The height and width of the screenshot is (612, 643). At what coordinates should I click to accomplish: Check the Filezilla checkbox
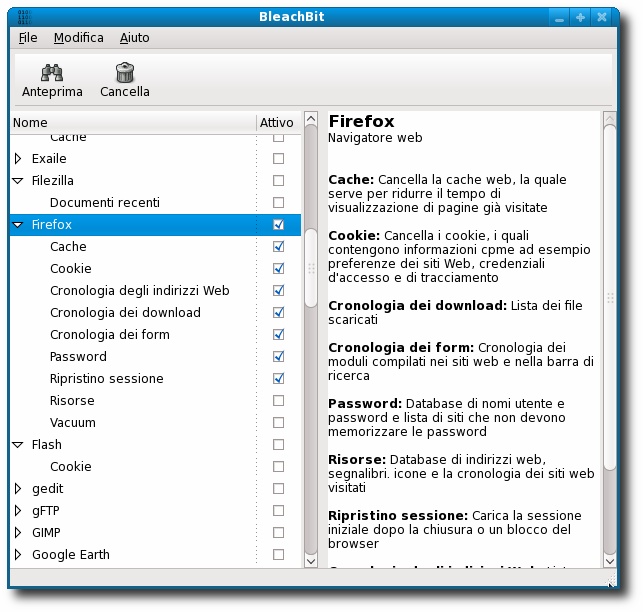(x=278, y=180)
